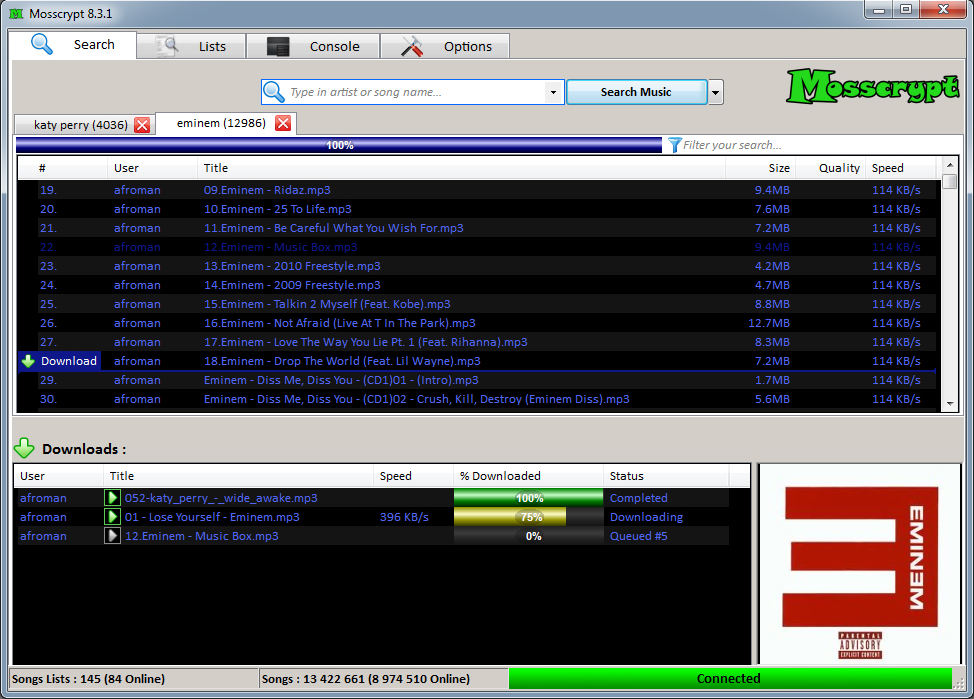Select Diss Me, Diss You (Intro).mp3 row

click(x=477, y=380)
